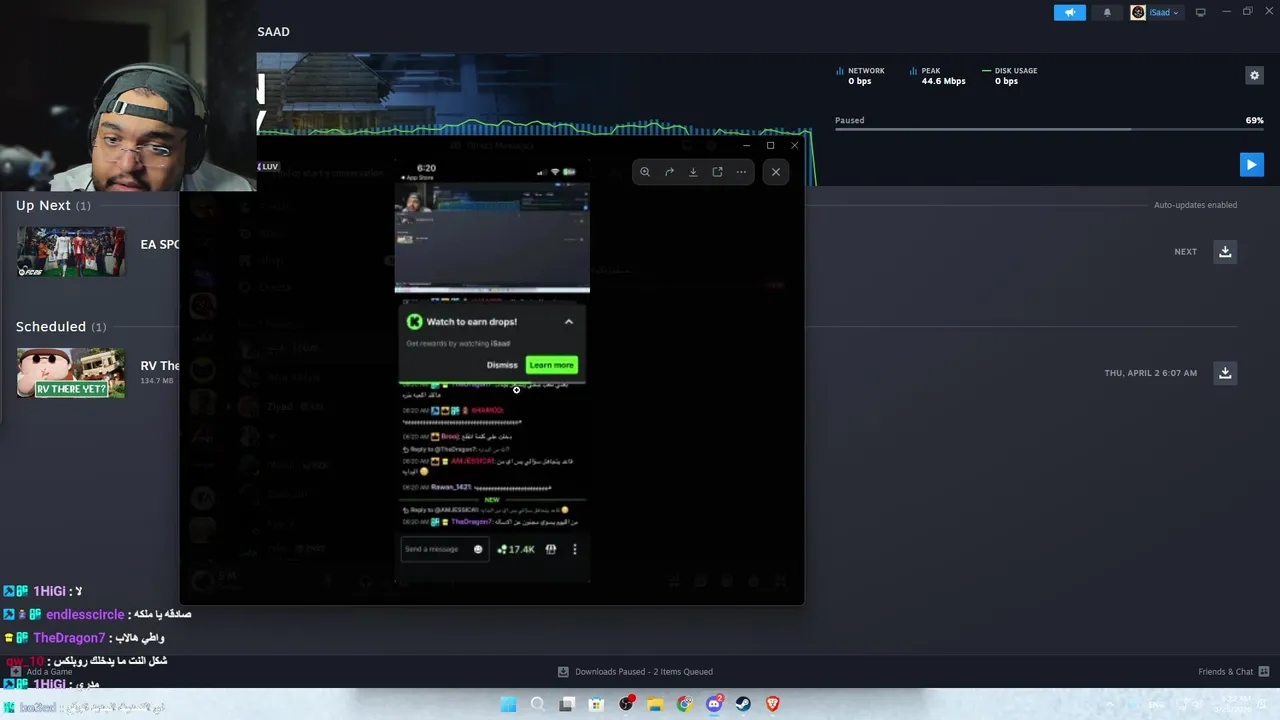Open Brave browser from taskbar
This screenshot has height=720, width=1280.
pyautogui.click(x=772, y=704)
